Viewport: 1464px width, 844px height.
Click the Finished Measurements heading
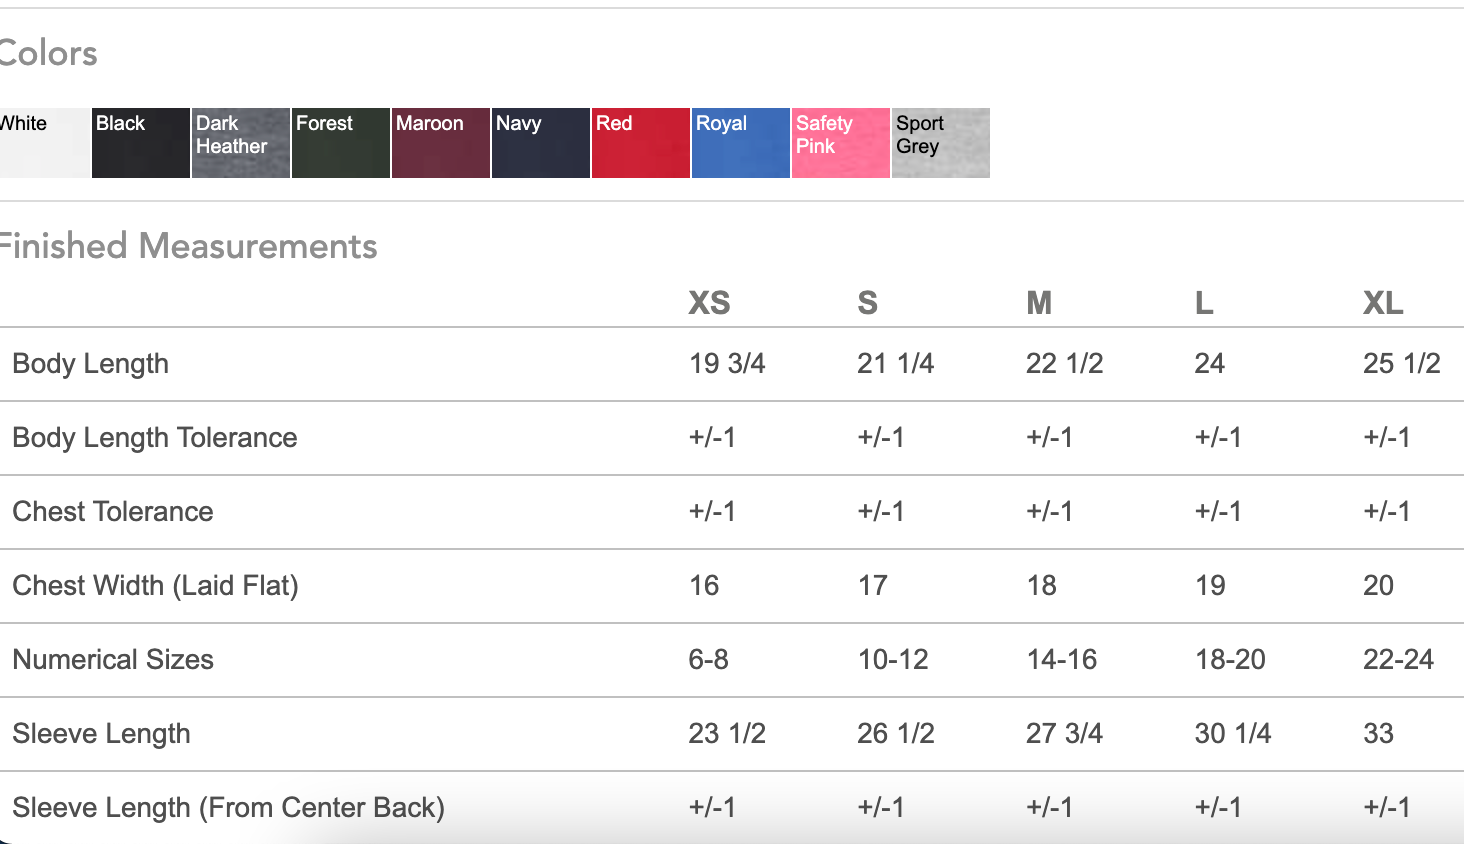tap(188, 246)
